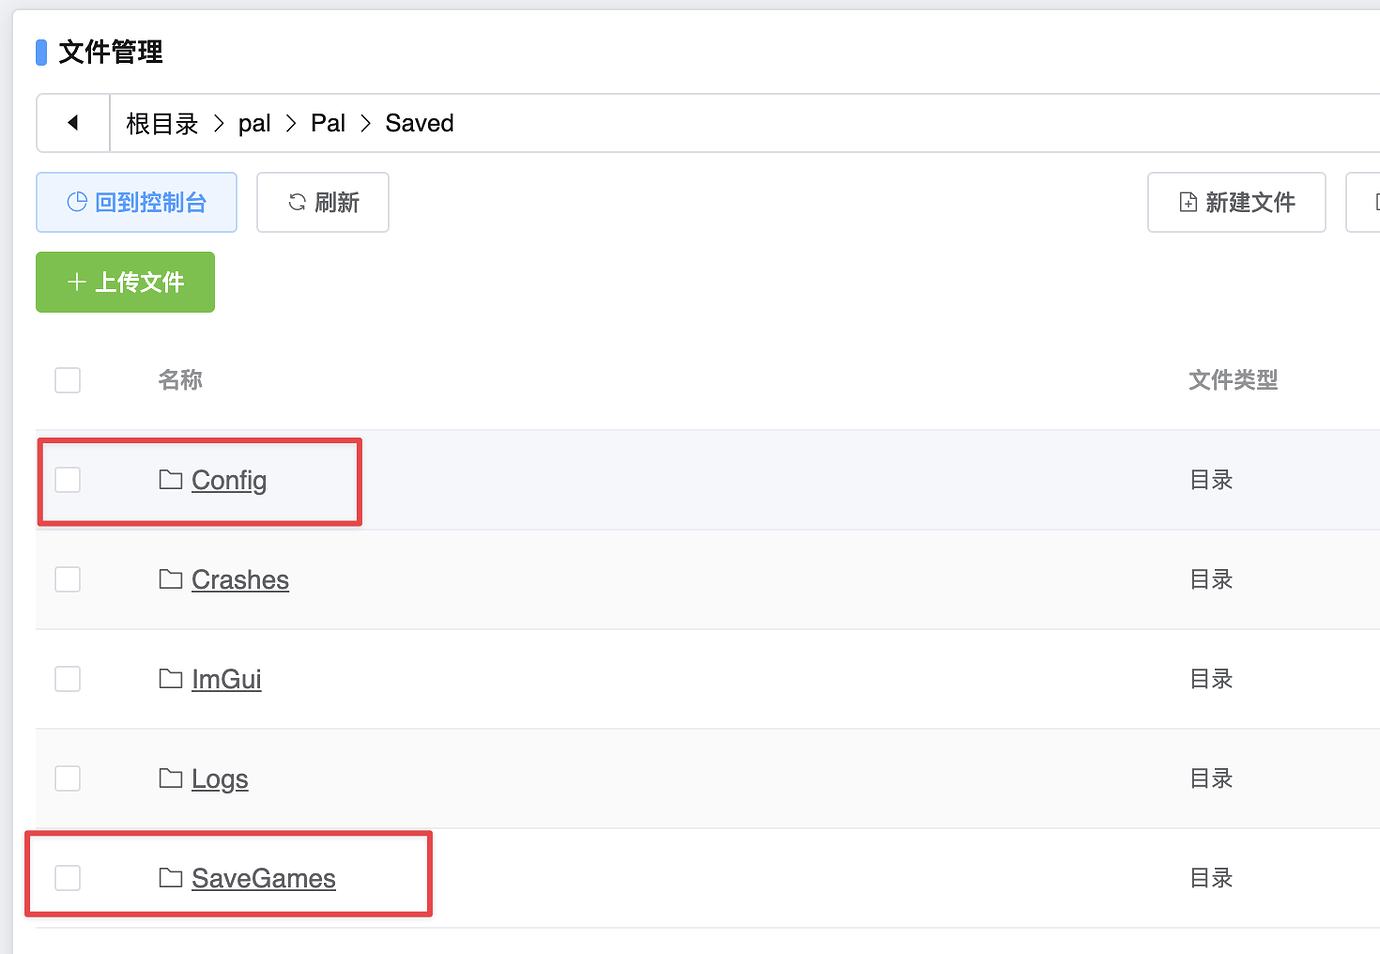The height and width of the screenshot is (954, 1380).
Task: Click folder icon next to Logs
Action: pos(171,778)
